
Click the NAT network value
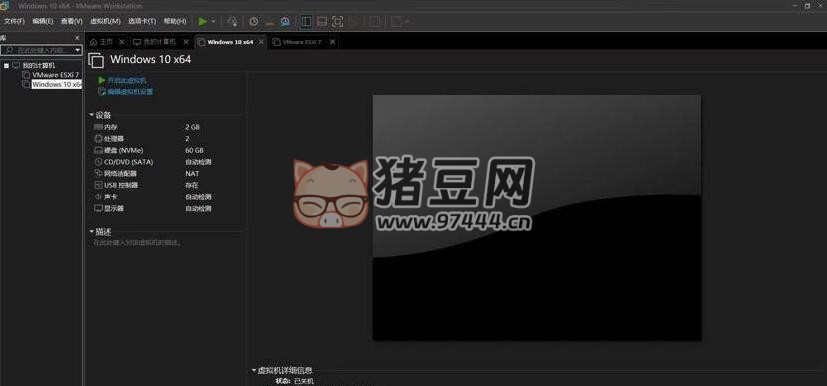(x=192, y=173)
